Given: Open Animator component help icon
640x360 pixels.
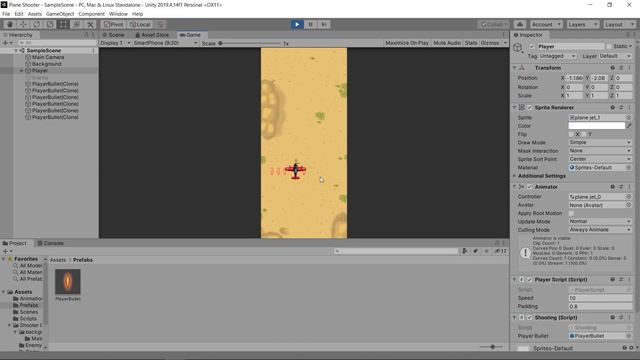Looking at the screenshot, I should tap(612, 187).
